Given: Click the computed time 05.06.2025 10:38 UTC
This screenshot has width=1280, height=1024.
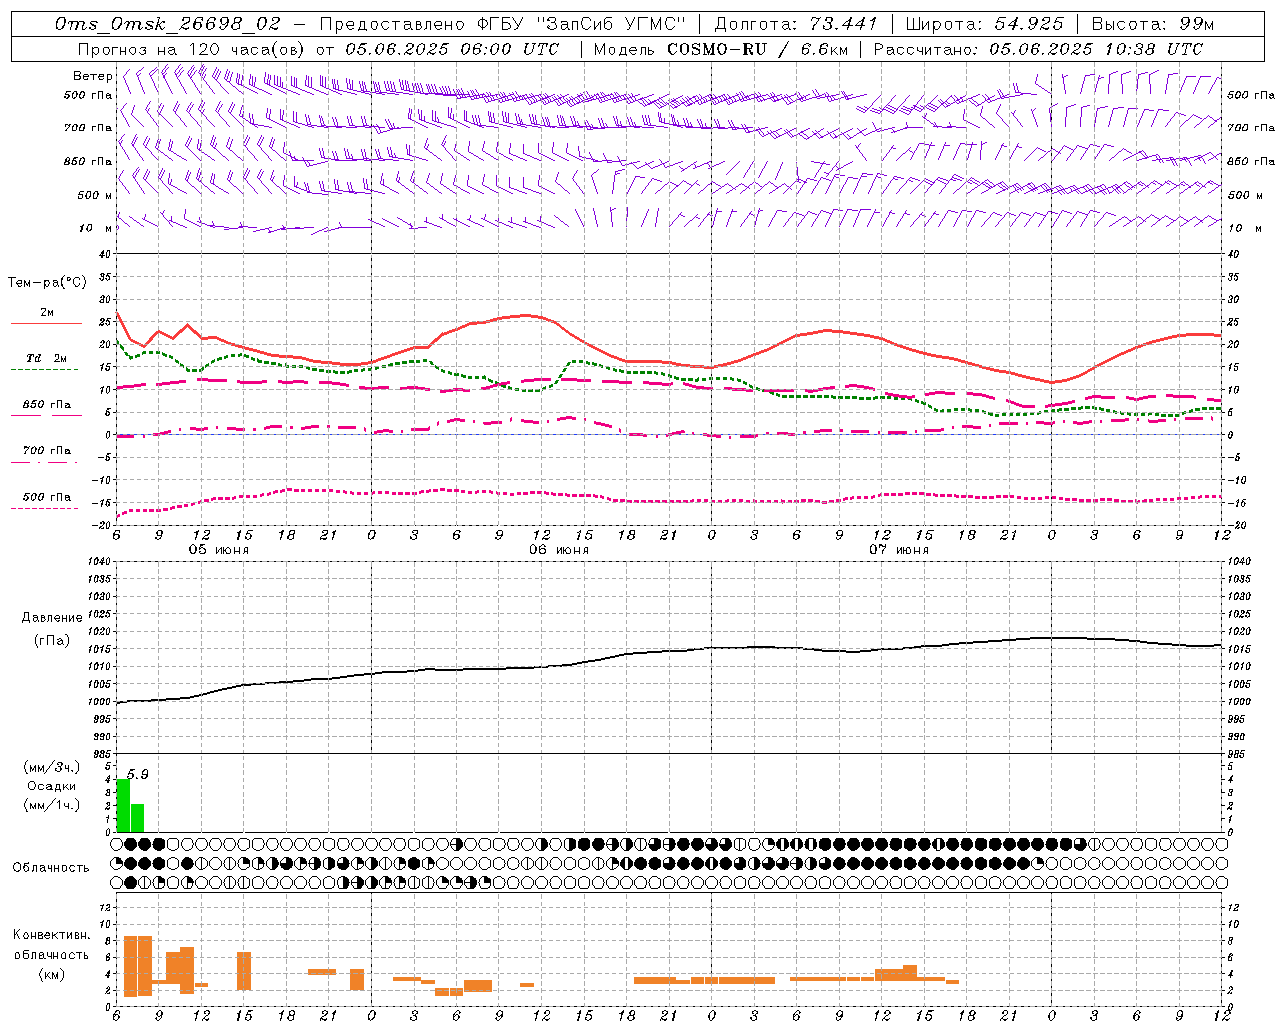Looking at the screenshot, I should [x=1096, y=49].
